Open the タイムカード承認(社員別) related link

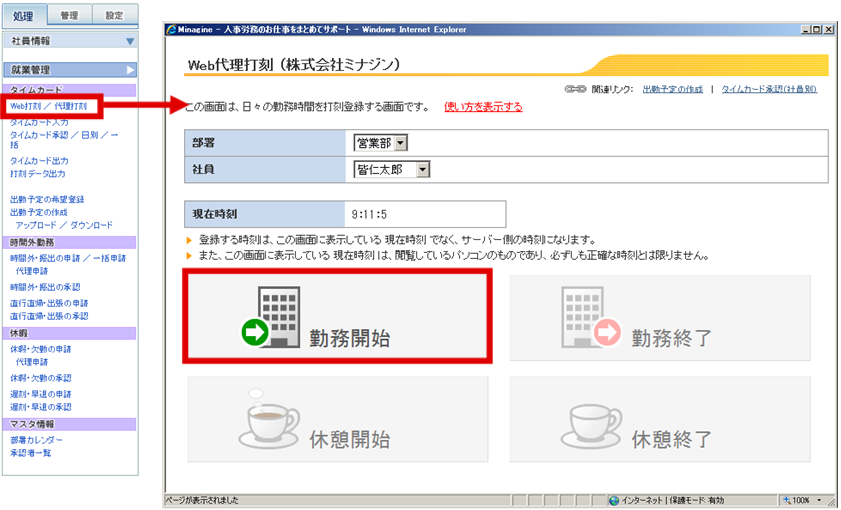[769, 89]
